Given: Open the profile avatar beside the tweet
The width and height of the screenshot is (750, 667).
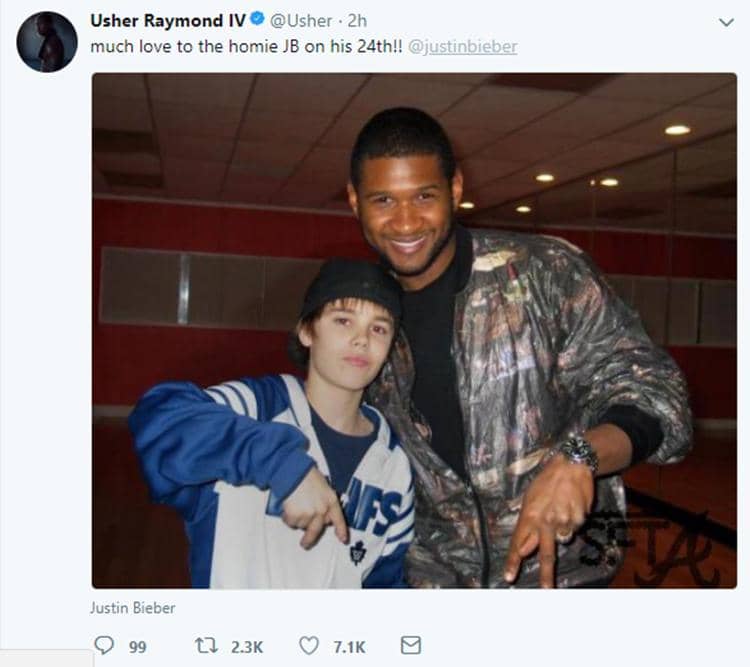Looking at the screenshot, I should tap(46, 42).
